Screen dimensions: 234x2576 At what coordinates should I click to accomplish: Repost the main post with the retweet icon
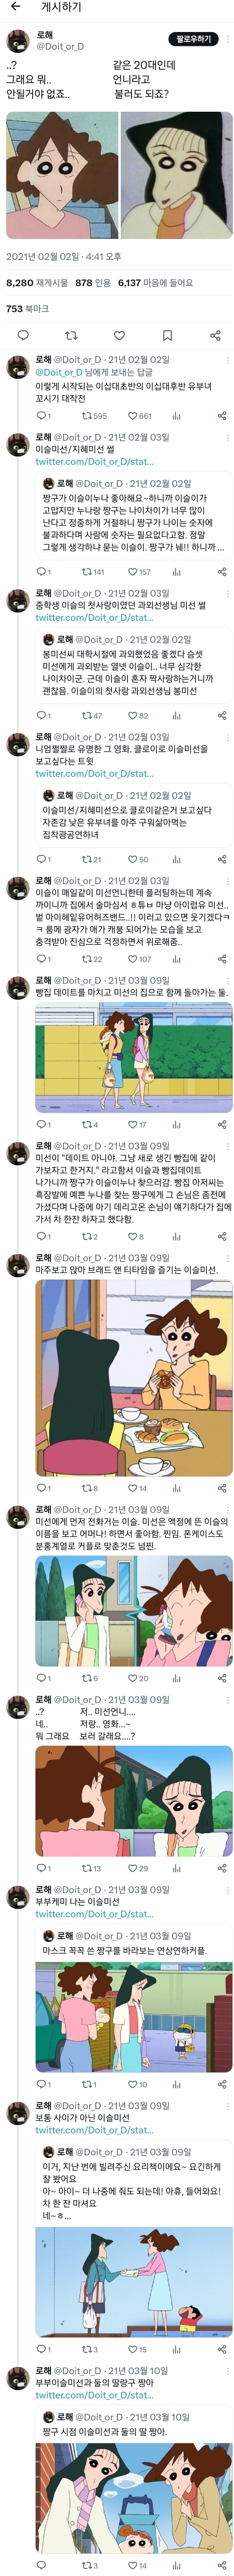[70, 335]
